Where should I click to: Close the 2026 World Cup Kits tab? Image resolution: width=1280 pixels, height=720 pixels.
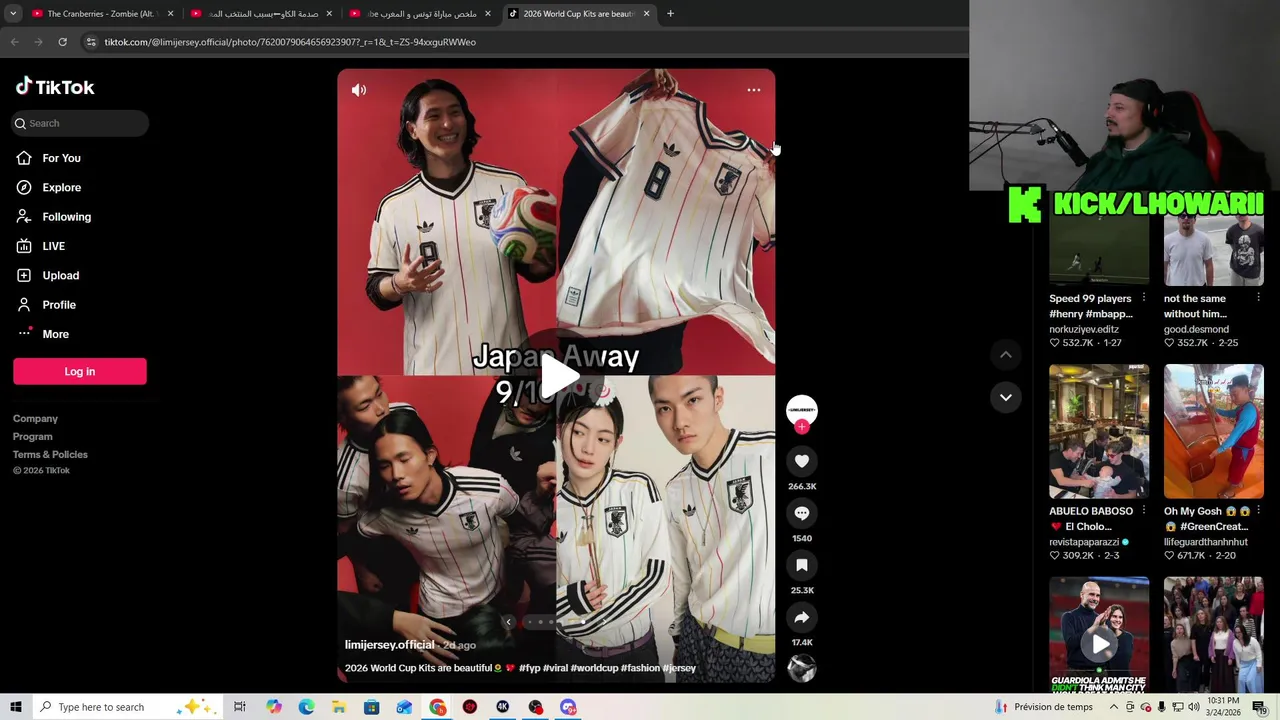click(x=646, y=14)
